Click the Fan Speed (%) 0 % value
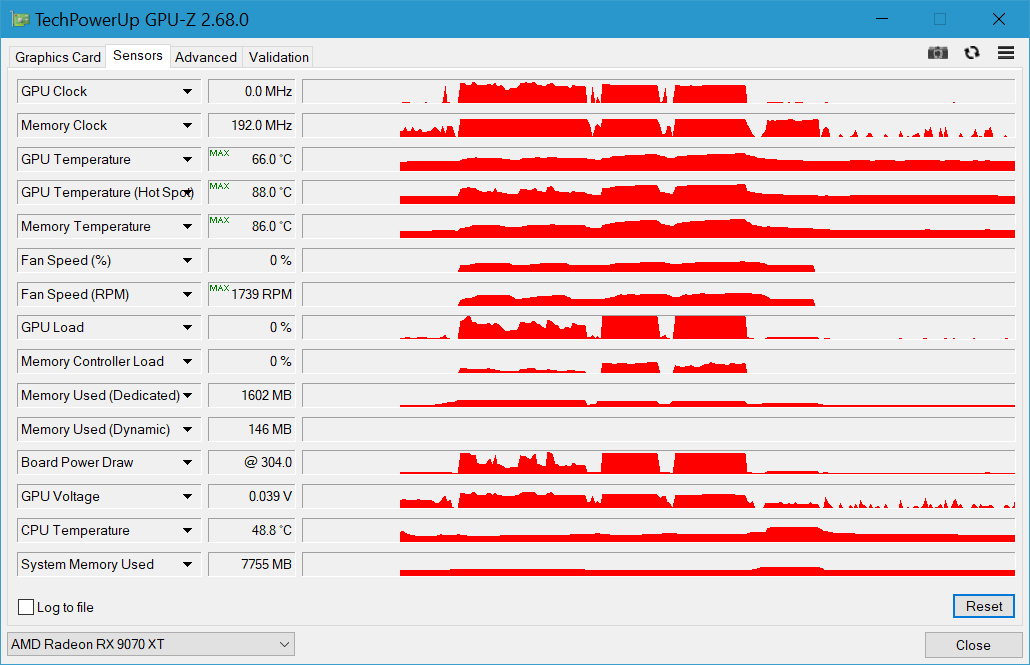Image resolution: width=1030 pixels, height=665 pixels. 252,260
